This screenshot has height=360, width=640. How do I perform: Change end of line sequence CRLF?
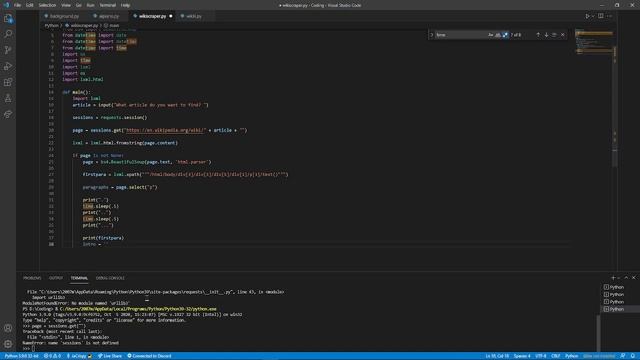tap(556, 356)
